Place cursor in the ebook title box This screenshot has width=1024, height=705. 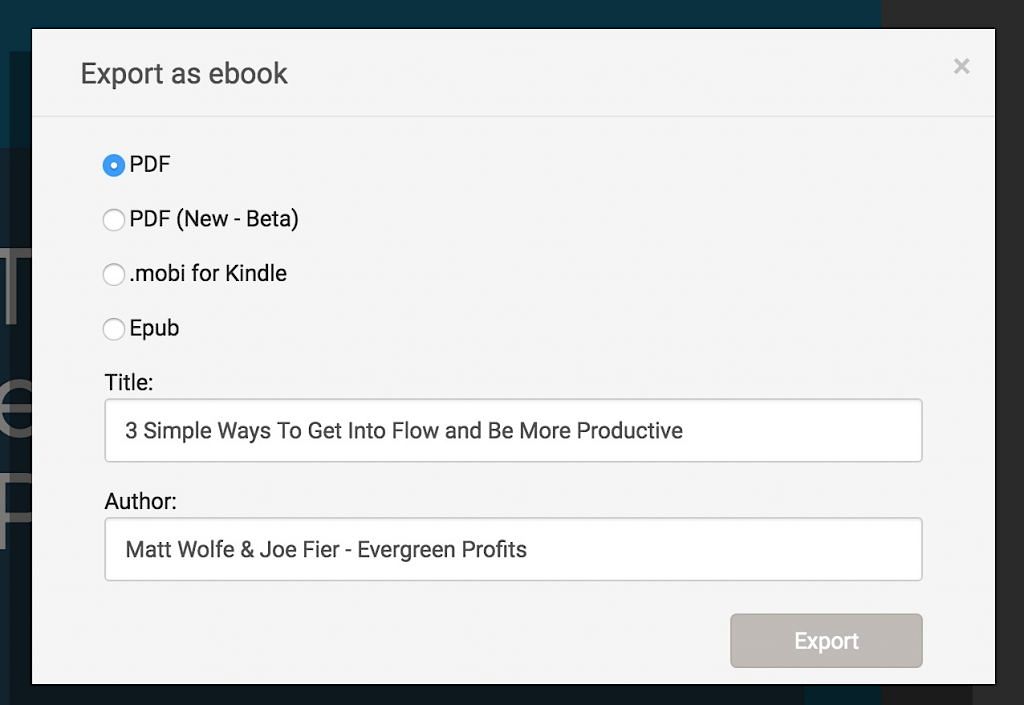click(x=512, y=430)
